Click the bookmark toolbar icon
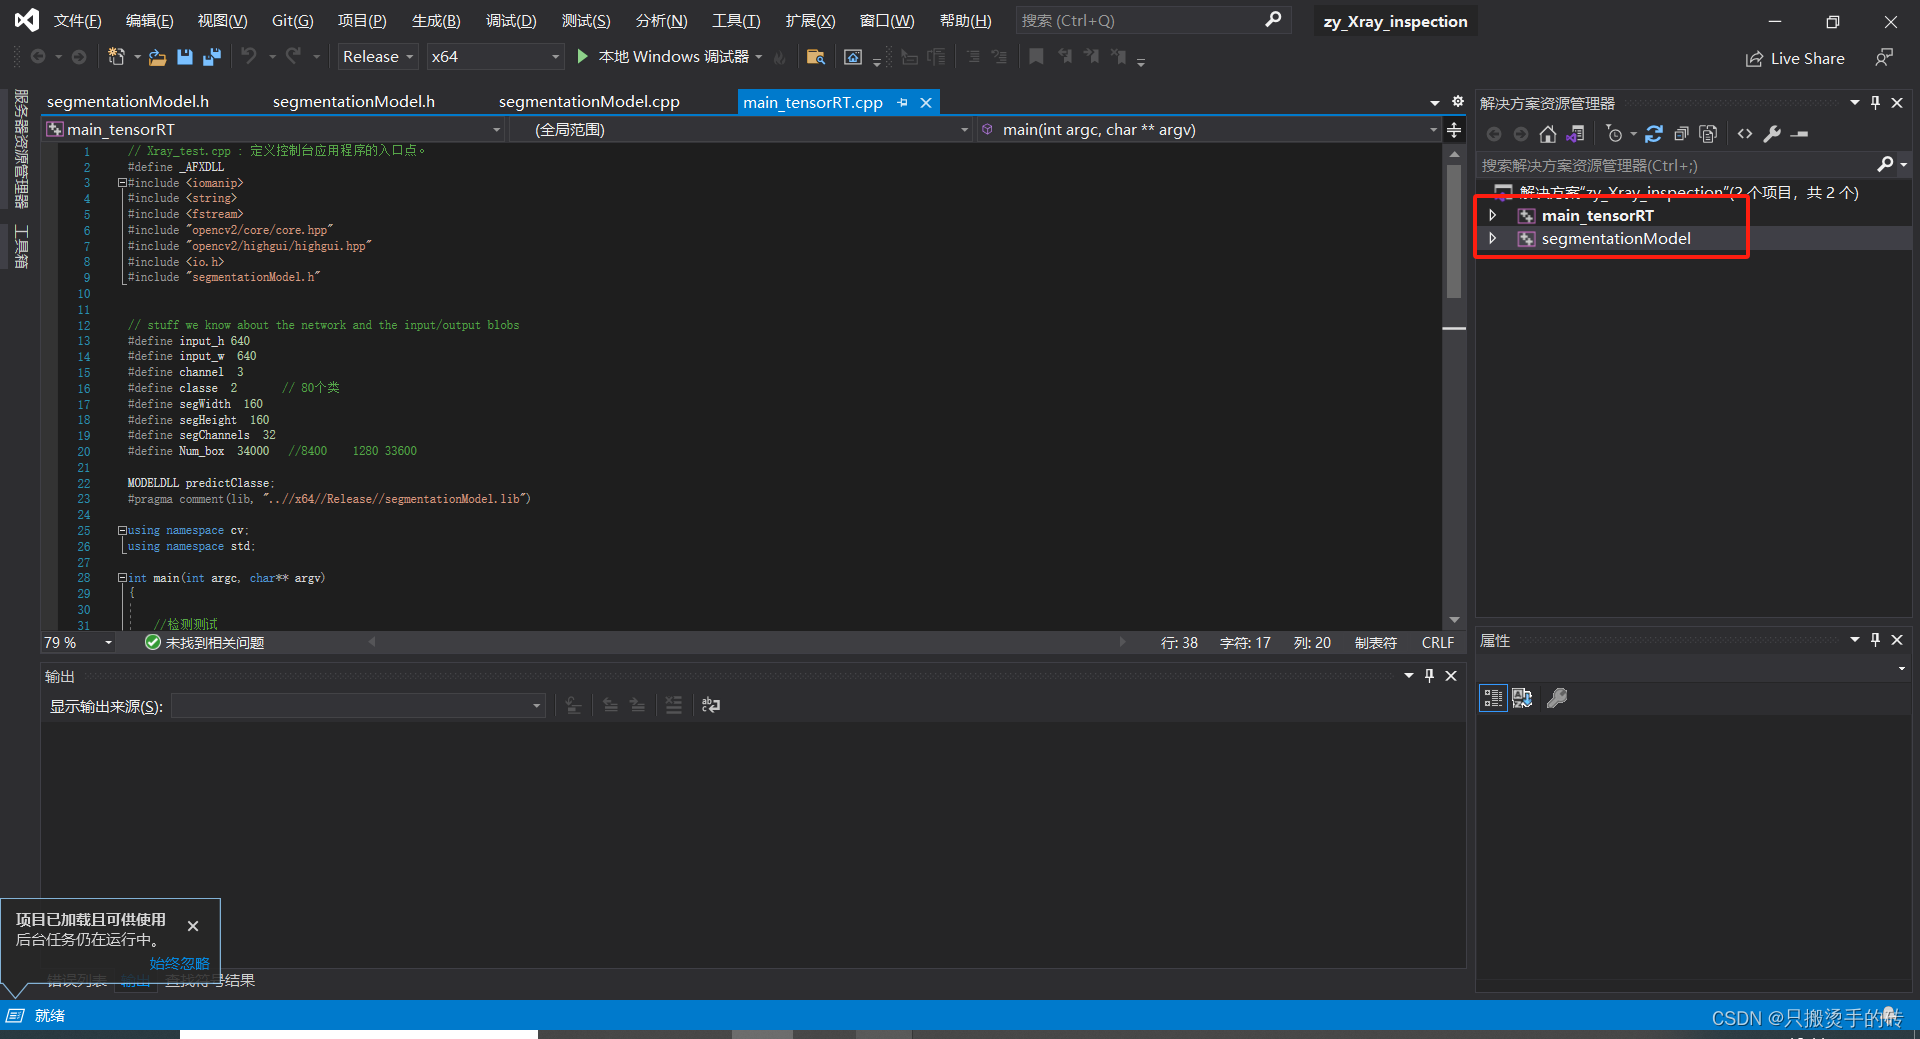This screenshot has width=1920, height=1039. 1036,57
